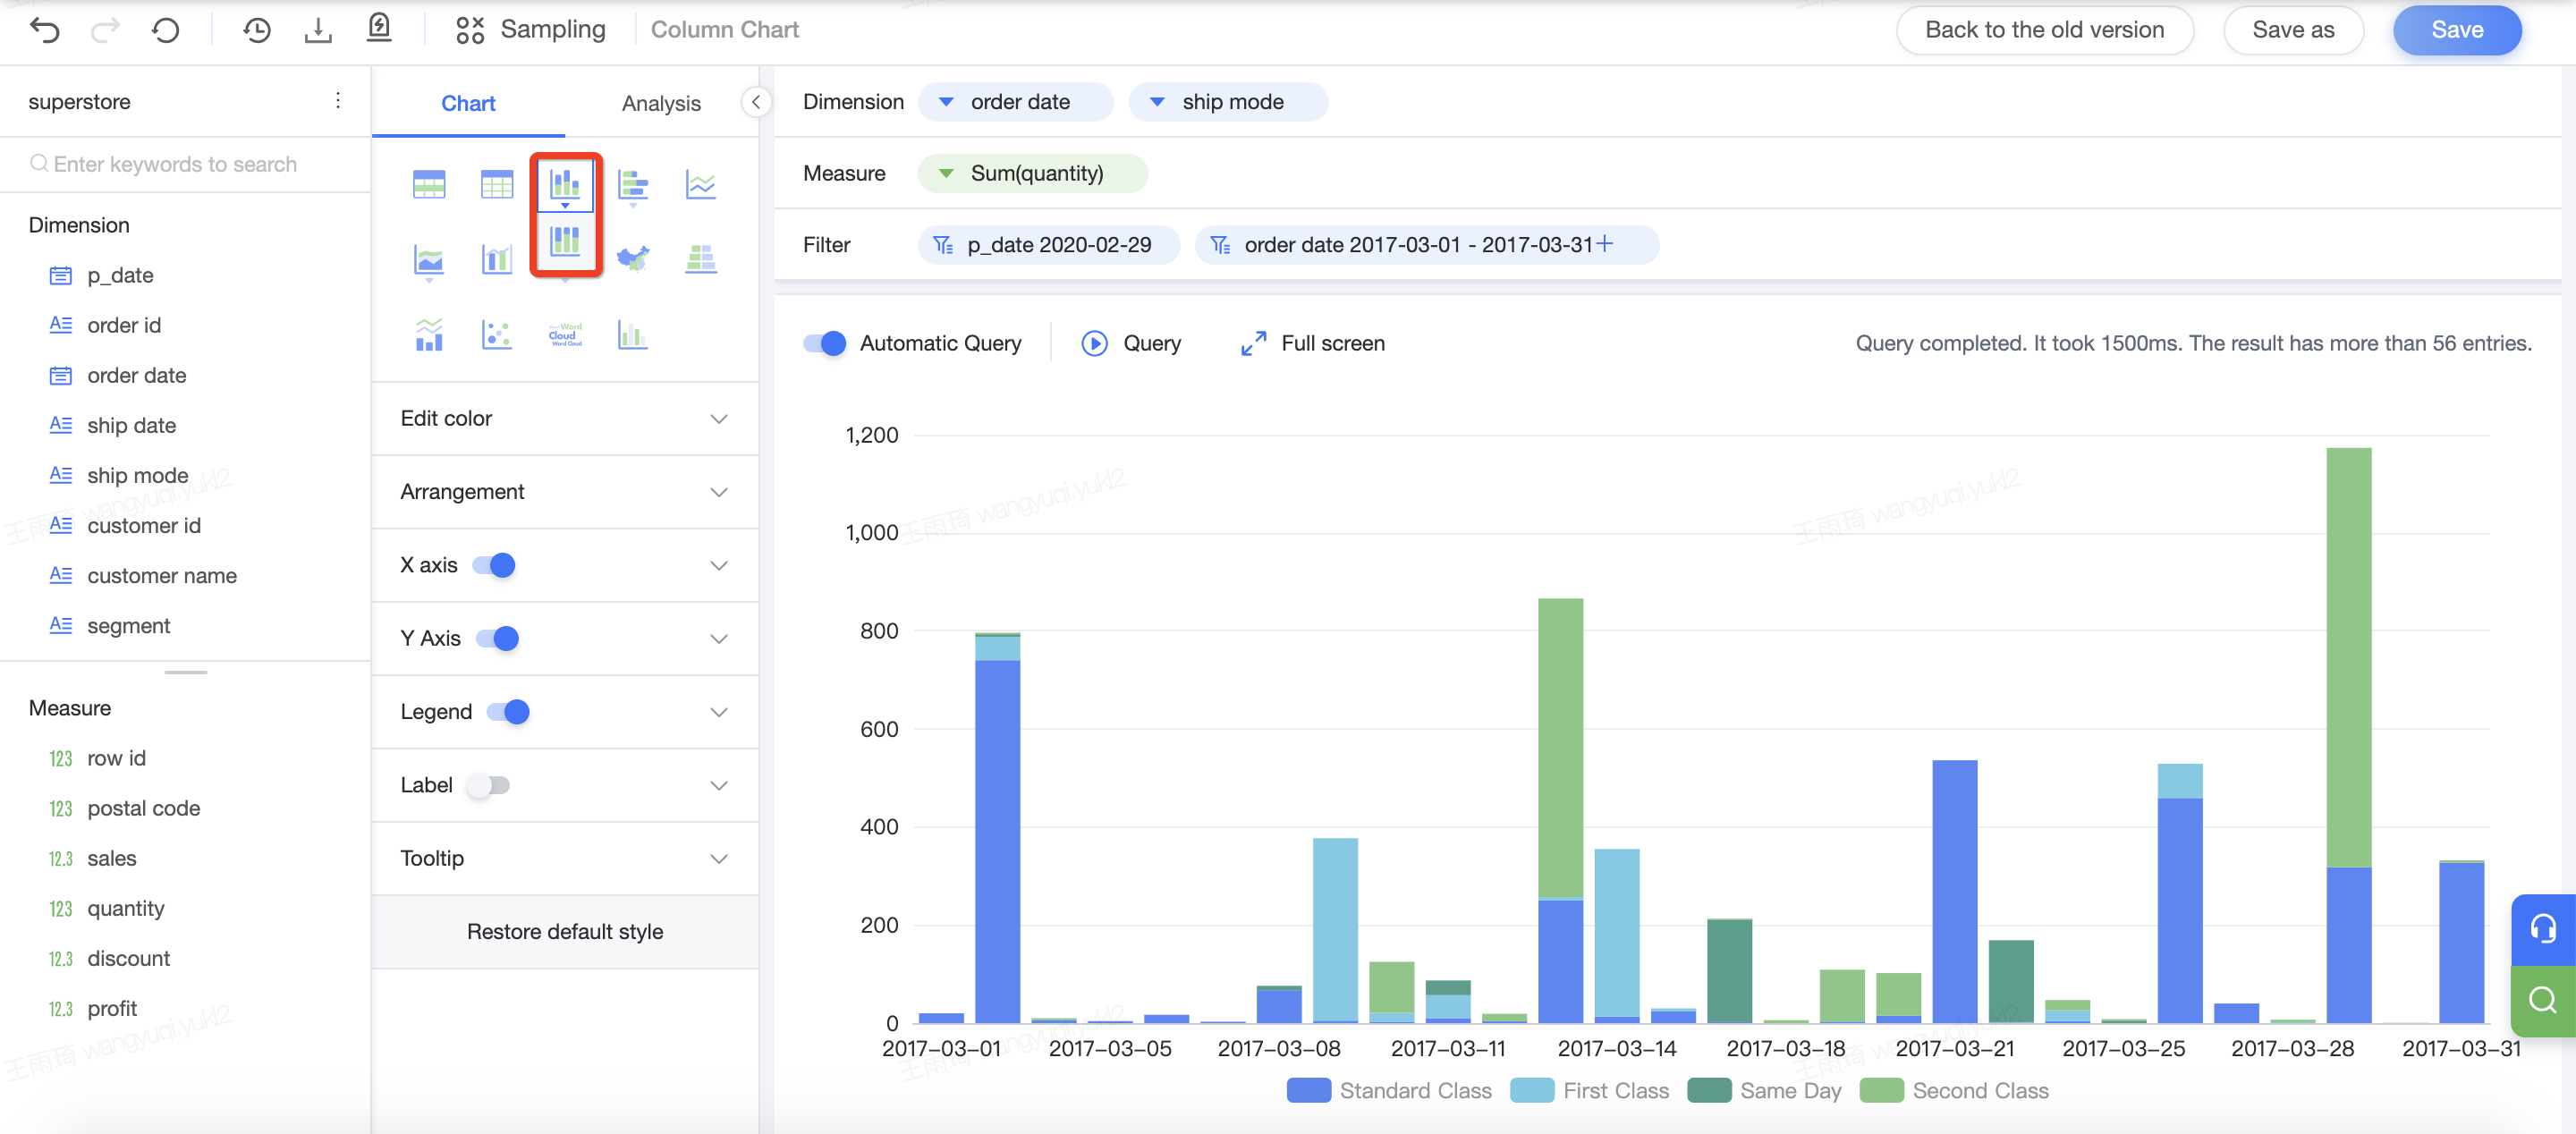Click the redo arrow icon

[x=105, y=30]
